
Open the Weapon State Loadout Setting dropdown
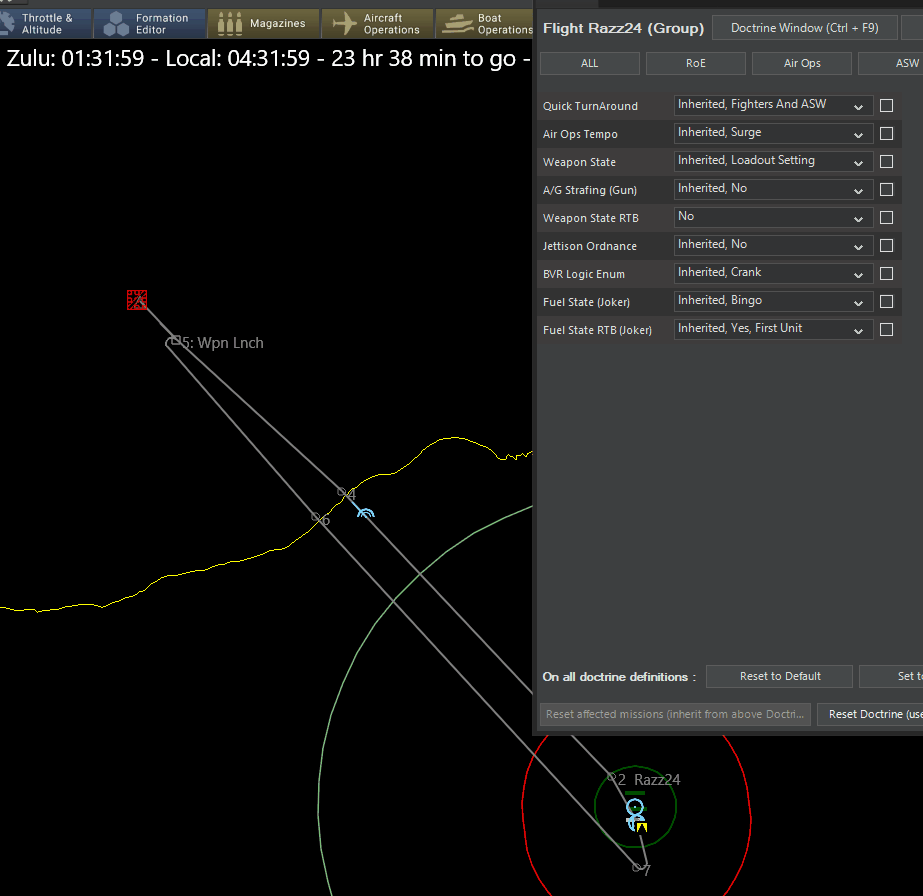pyautogui.click(x=773, y=161)
